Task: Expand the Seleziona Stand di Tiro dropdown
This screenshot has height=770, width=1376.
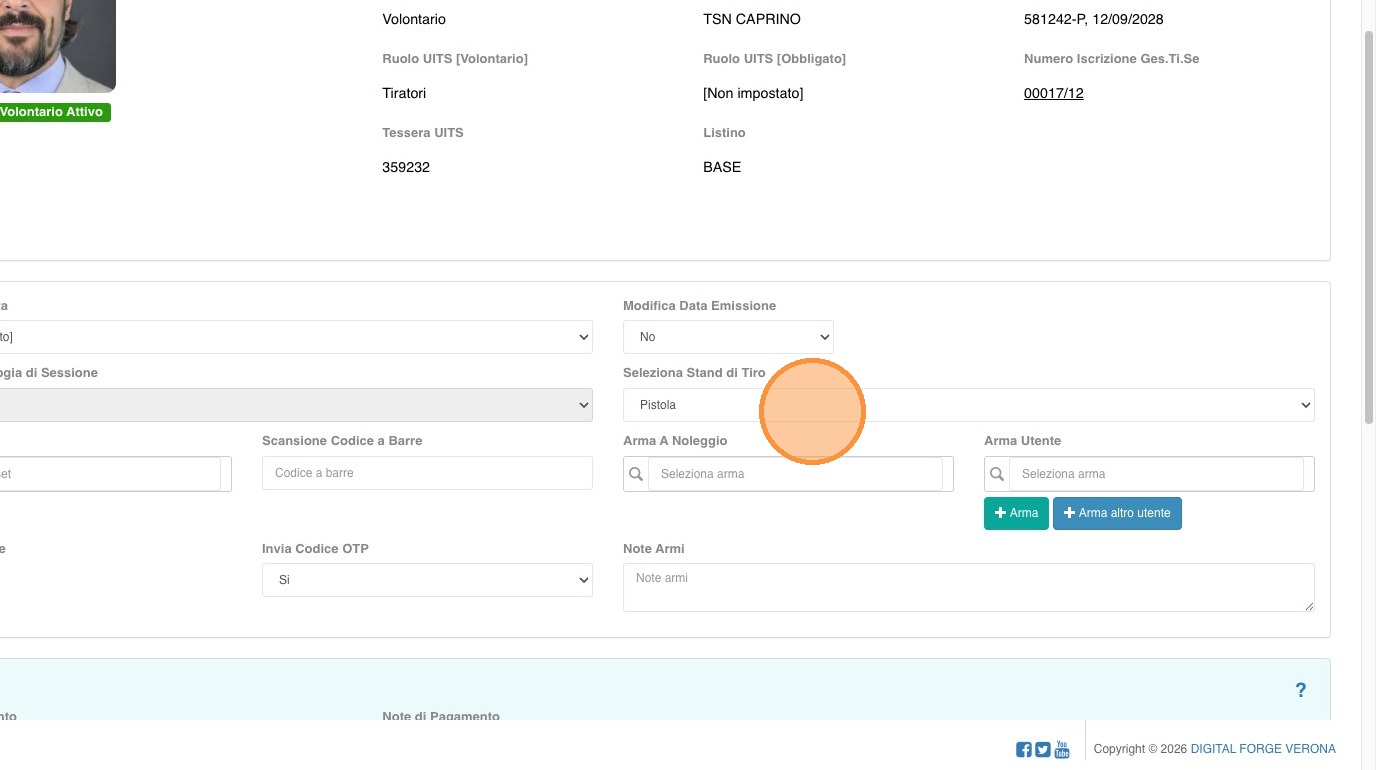Action: [x=968, y=405]
